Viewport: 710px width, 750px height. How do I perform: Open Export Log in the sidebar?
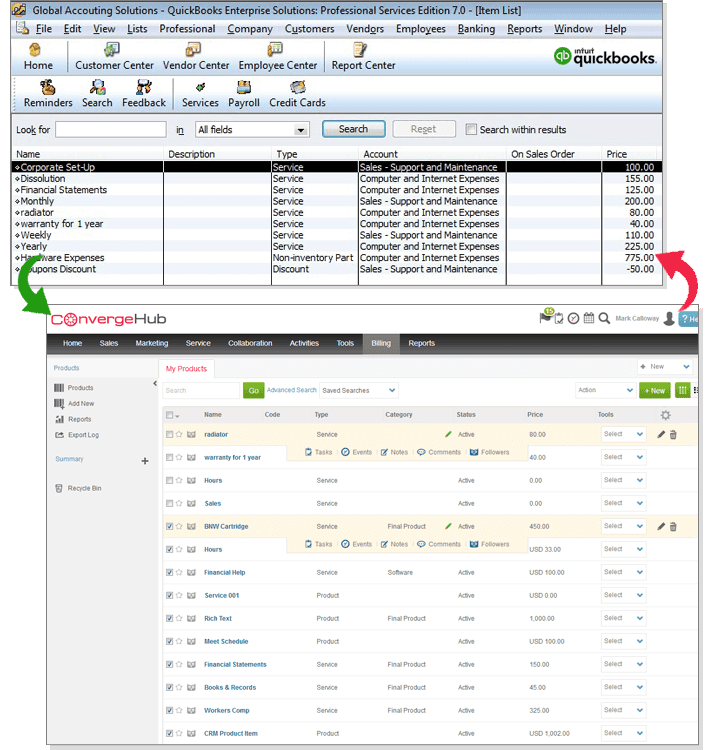[x=77, y=435]
